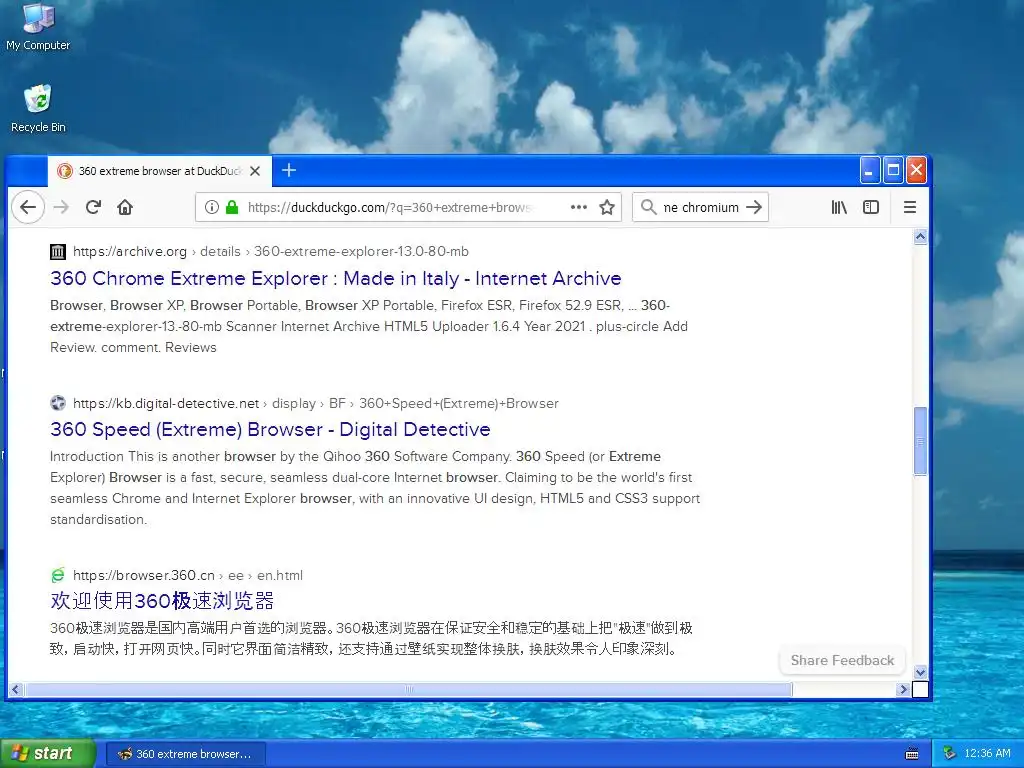Viewport: 1024px width, 768px height.
Task: Click the browser.360.cn favicon beside the result
Action: point(58,575)
